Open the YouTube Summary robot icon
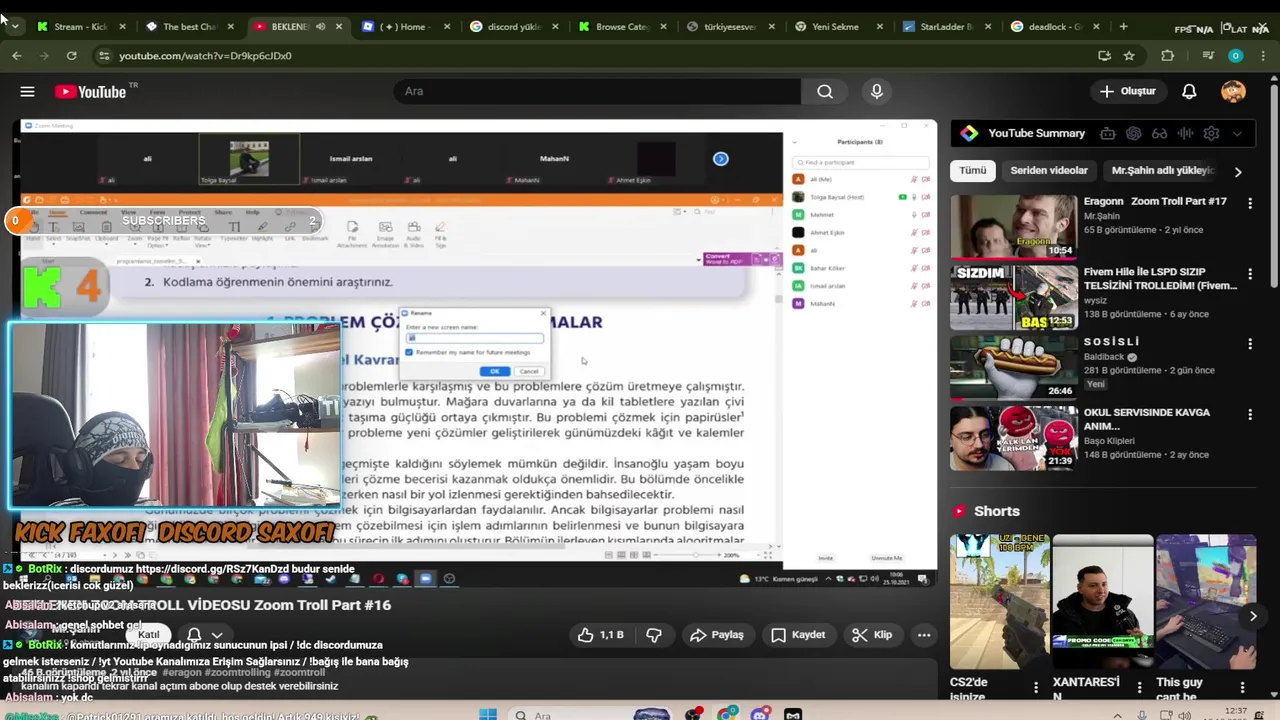1280x720 pixels. click(1108, 133)
